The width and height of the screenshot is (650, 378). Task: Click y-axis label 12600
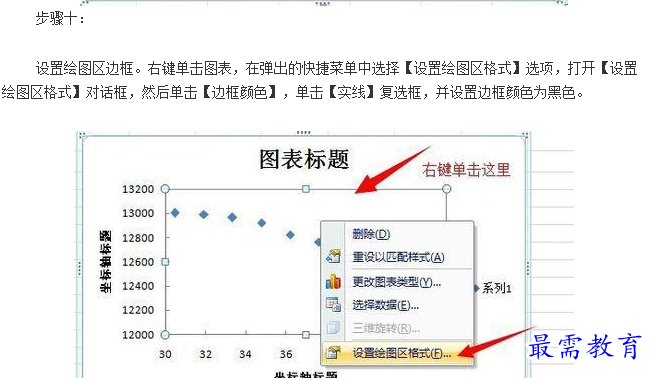pos(138,262)
